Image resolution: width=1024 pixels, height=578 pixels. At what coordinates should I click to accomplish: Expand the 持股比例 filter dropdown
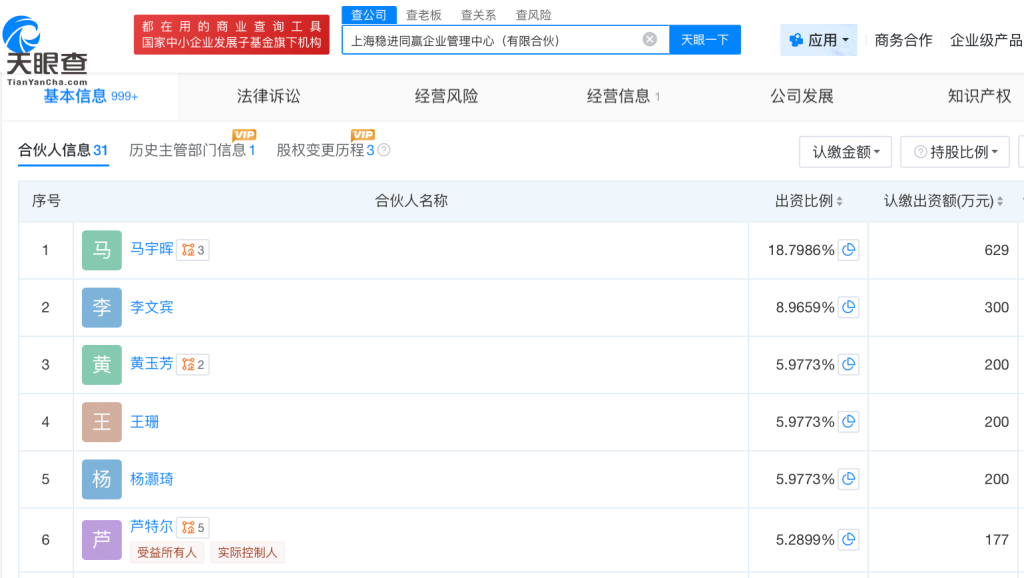coord(954,152)
